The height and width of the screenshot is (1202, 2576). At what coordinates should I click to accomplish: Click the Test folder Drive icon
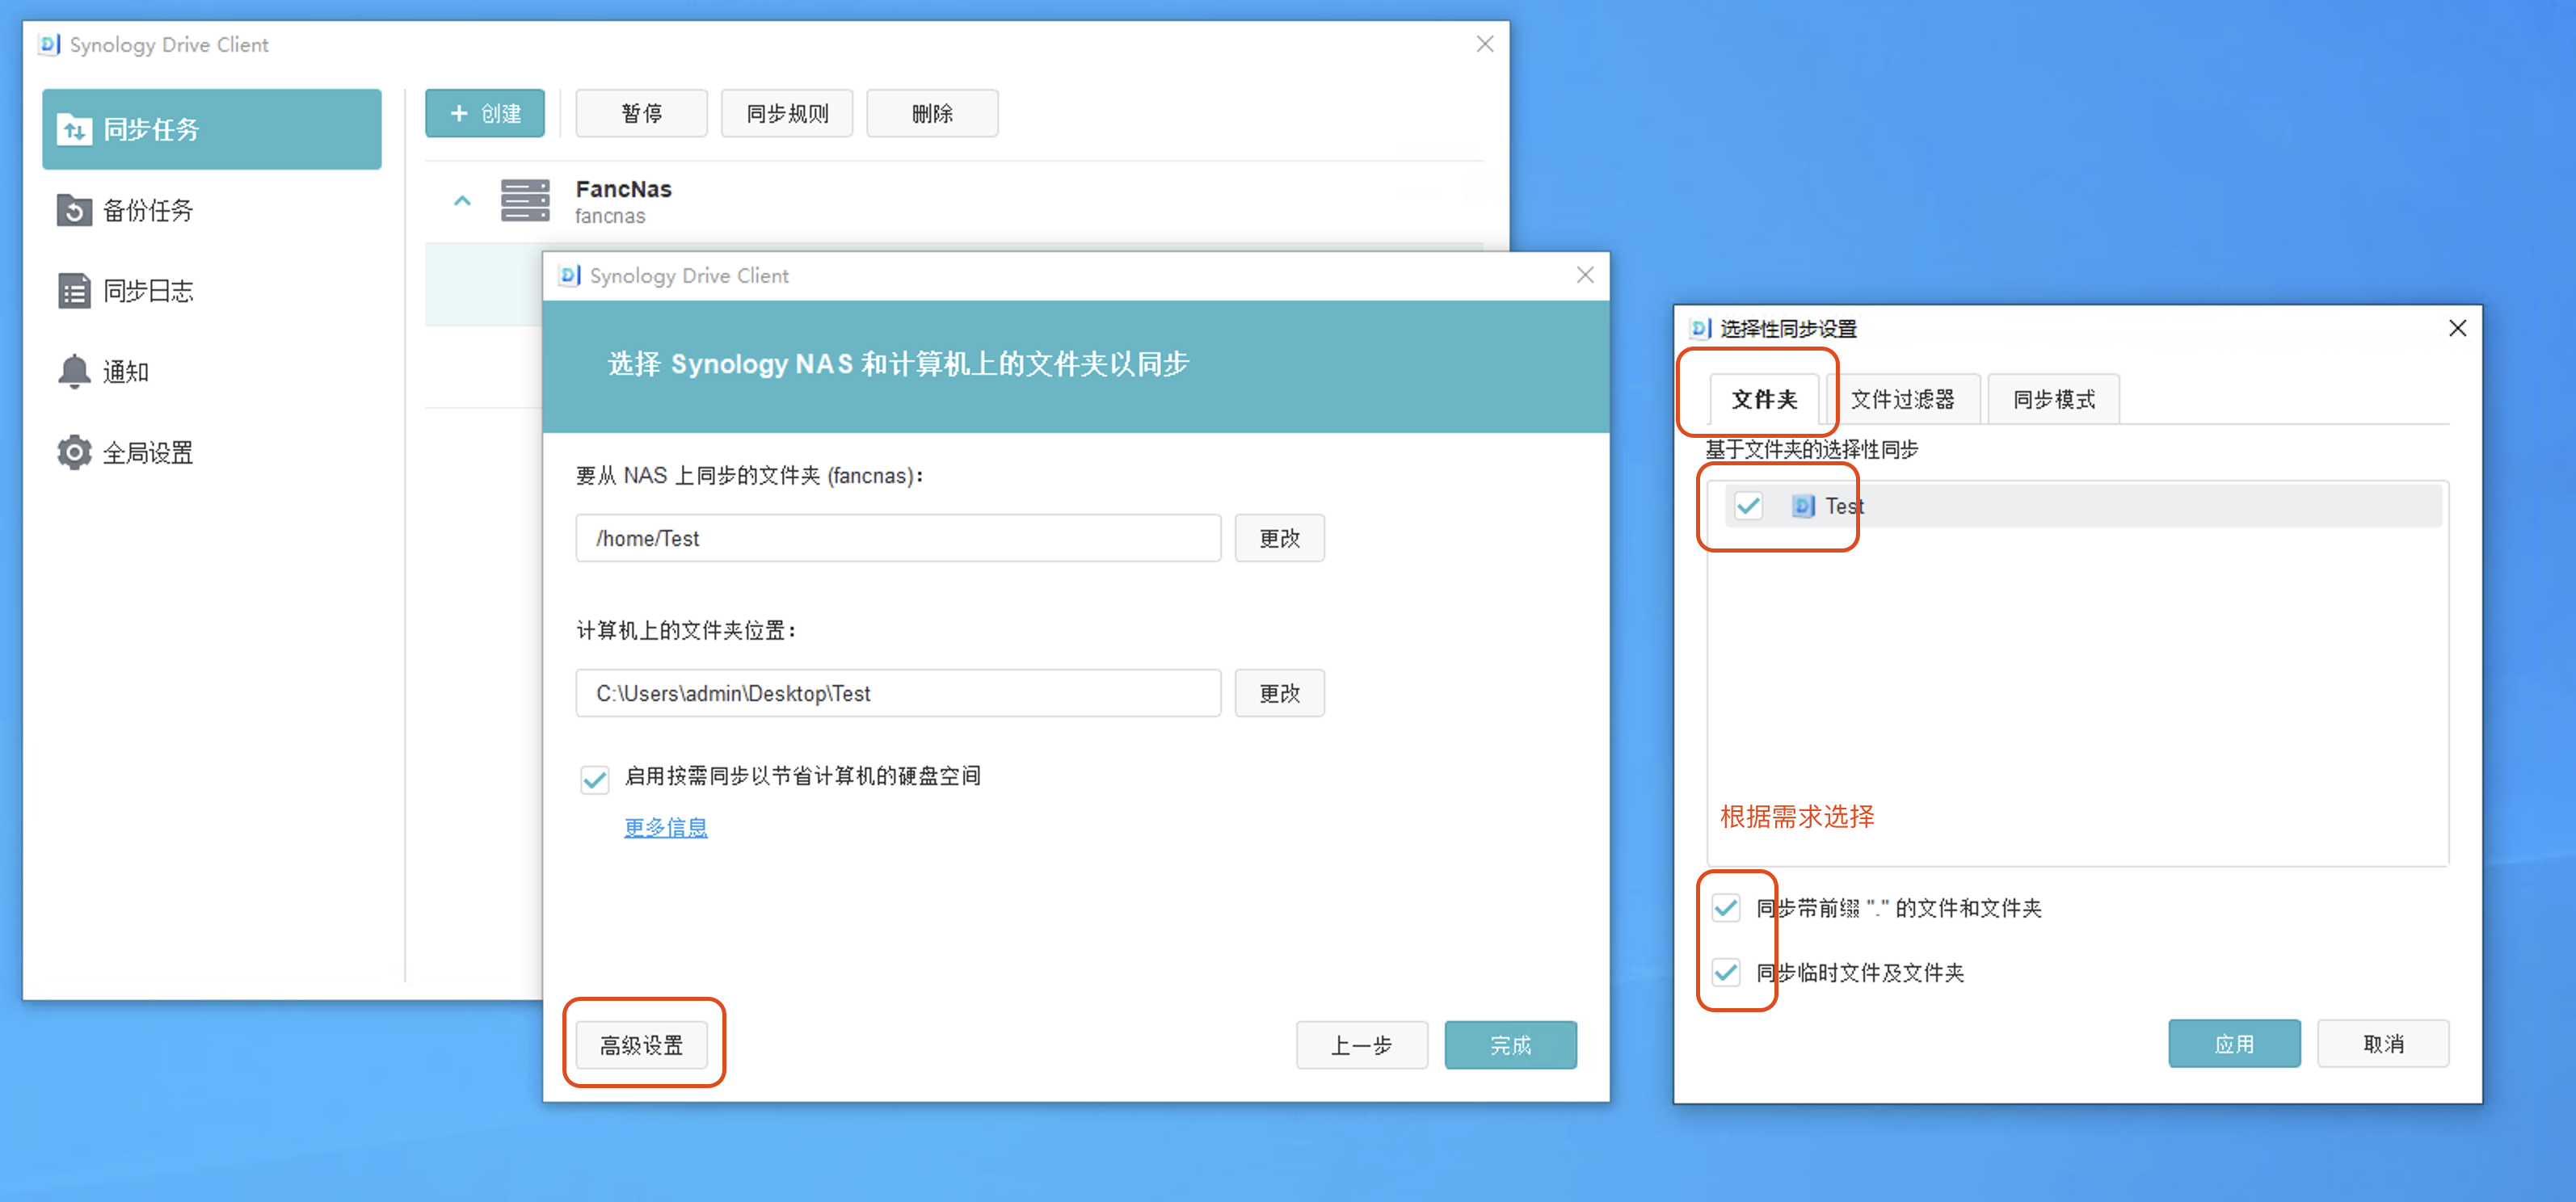coord(1803,506)
